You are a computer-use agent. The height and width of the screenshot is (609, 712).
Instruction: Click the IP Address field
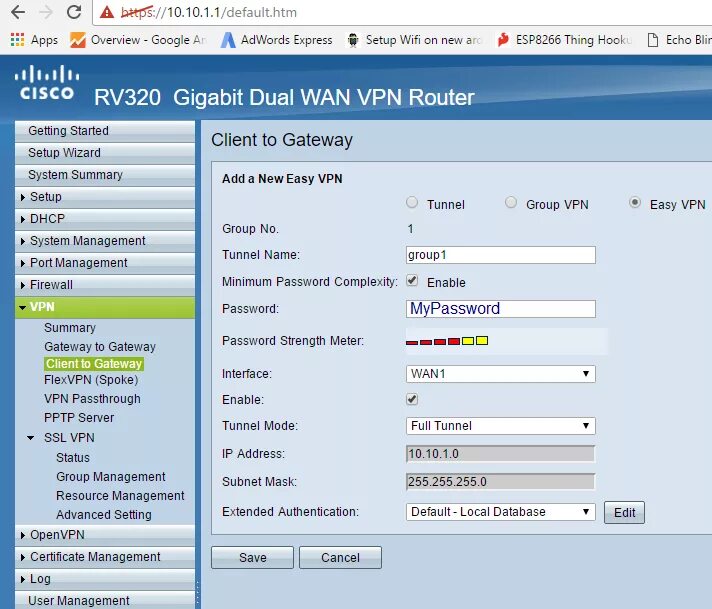click(x=500, y=454)
